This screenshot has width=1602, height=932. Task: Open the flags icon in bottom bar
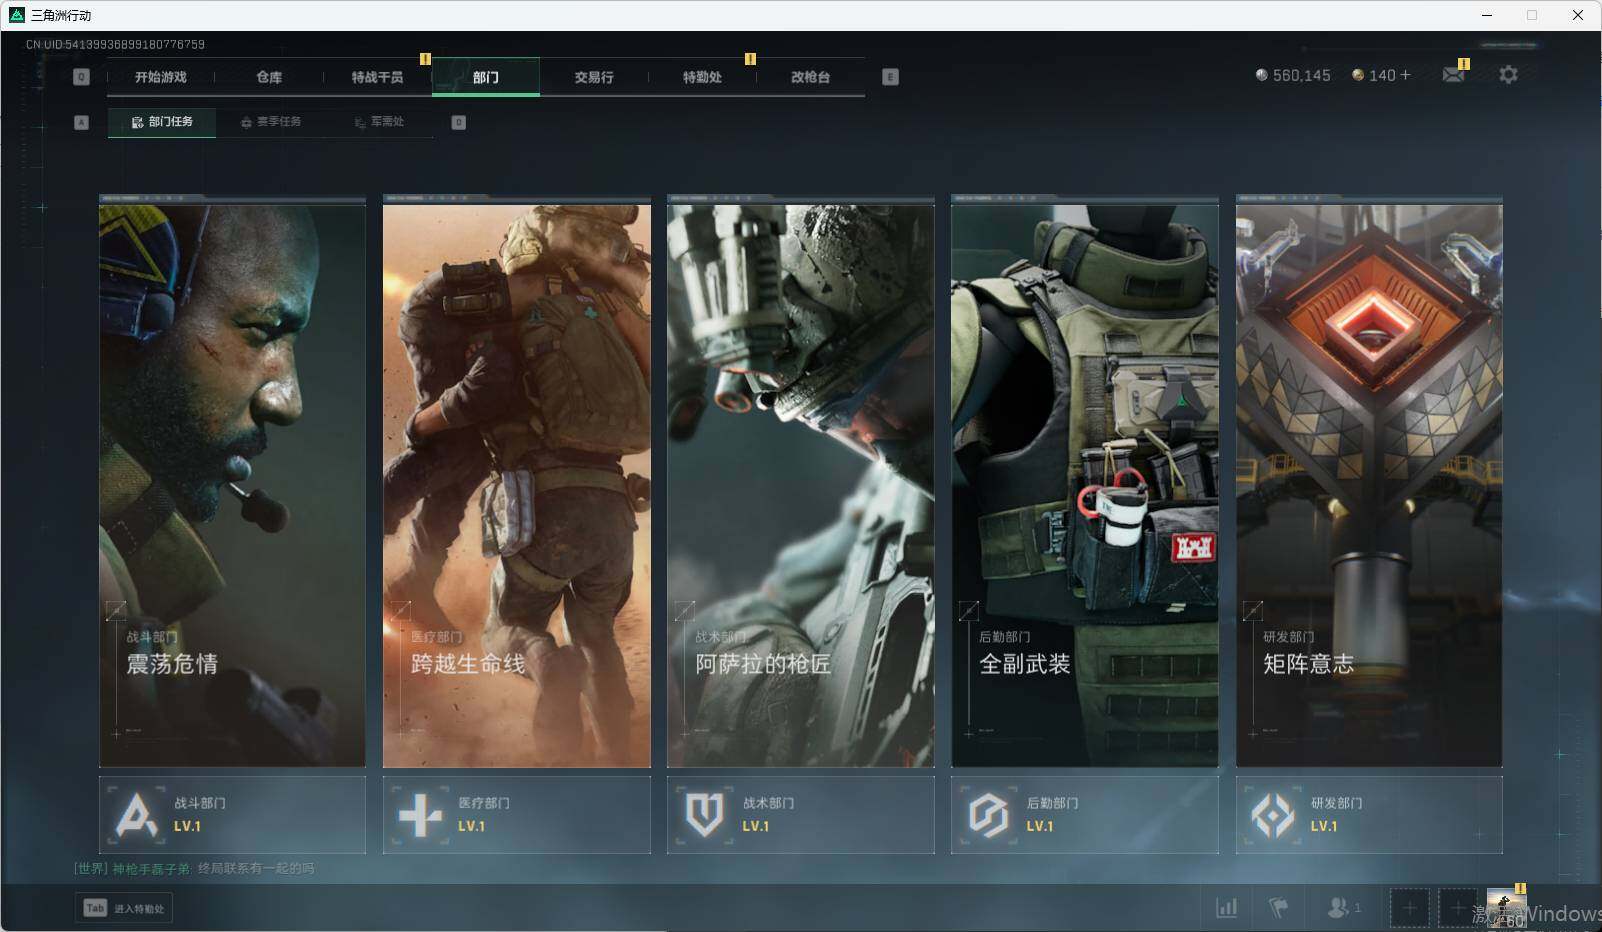(1279, 908)
